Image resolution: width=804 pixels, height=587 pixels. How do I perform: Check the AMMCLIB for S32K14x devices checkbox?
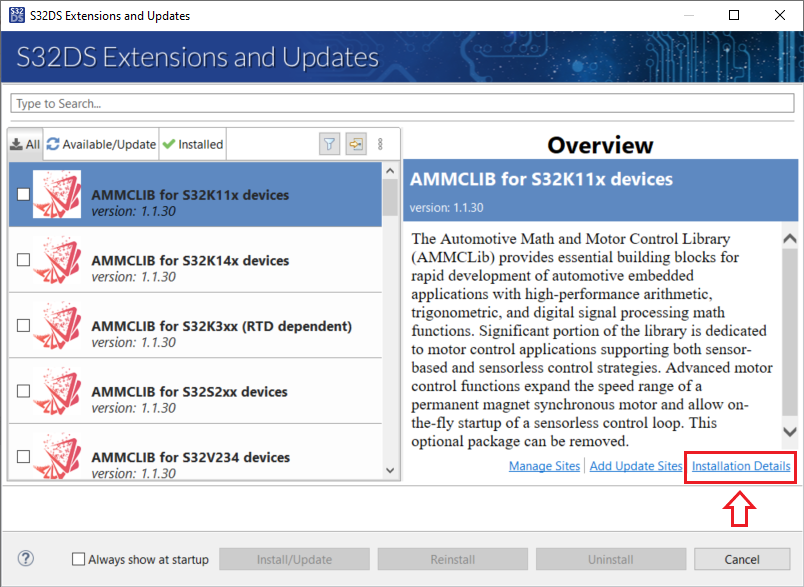23,260
